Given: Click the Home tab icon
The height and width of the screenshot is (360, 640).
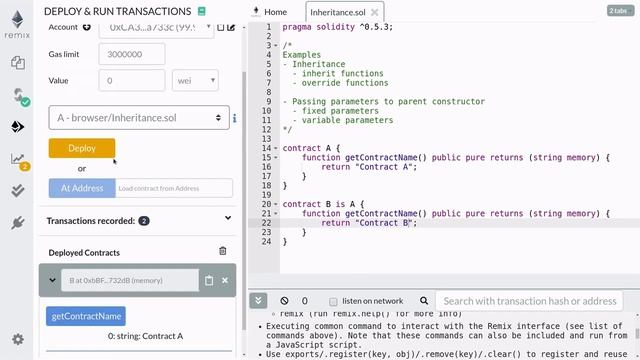Looking at the screenshot, I should (x=256, y=11).
